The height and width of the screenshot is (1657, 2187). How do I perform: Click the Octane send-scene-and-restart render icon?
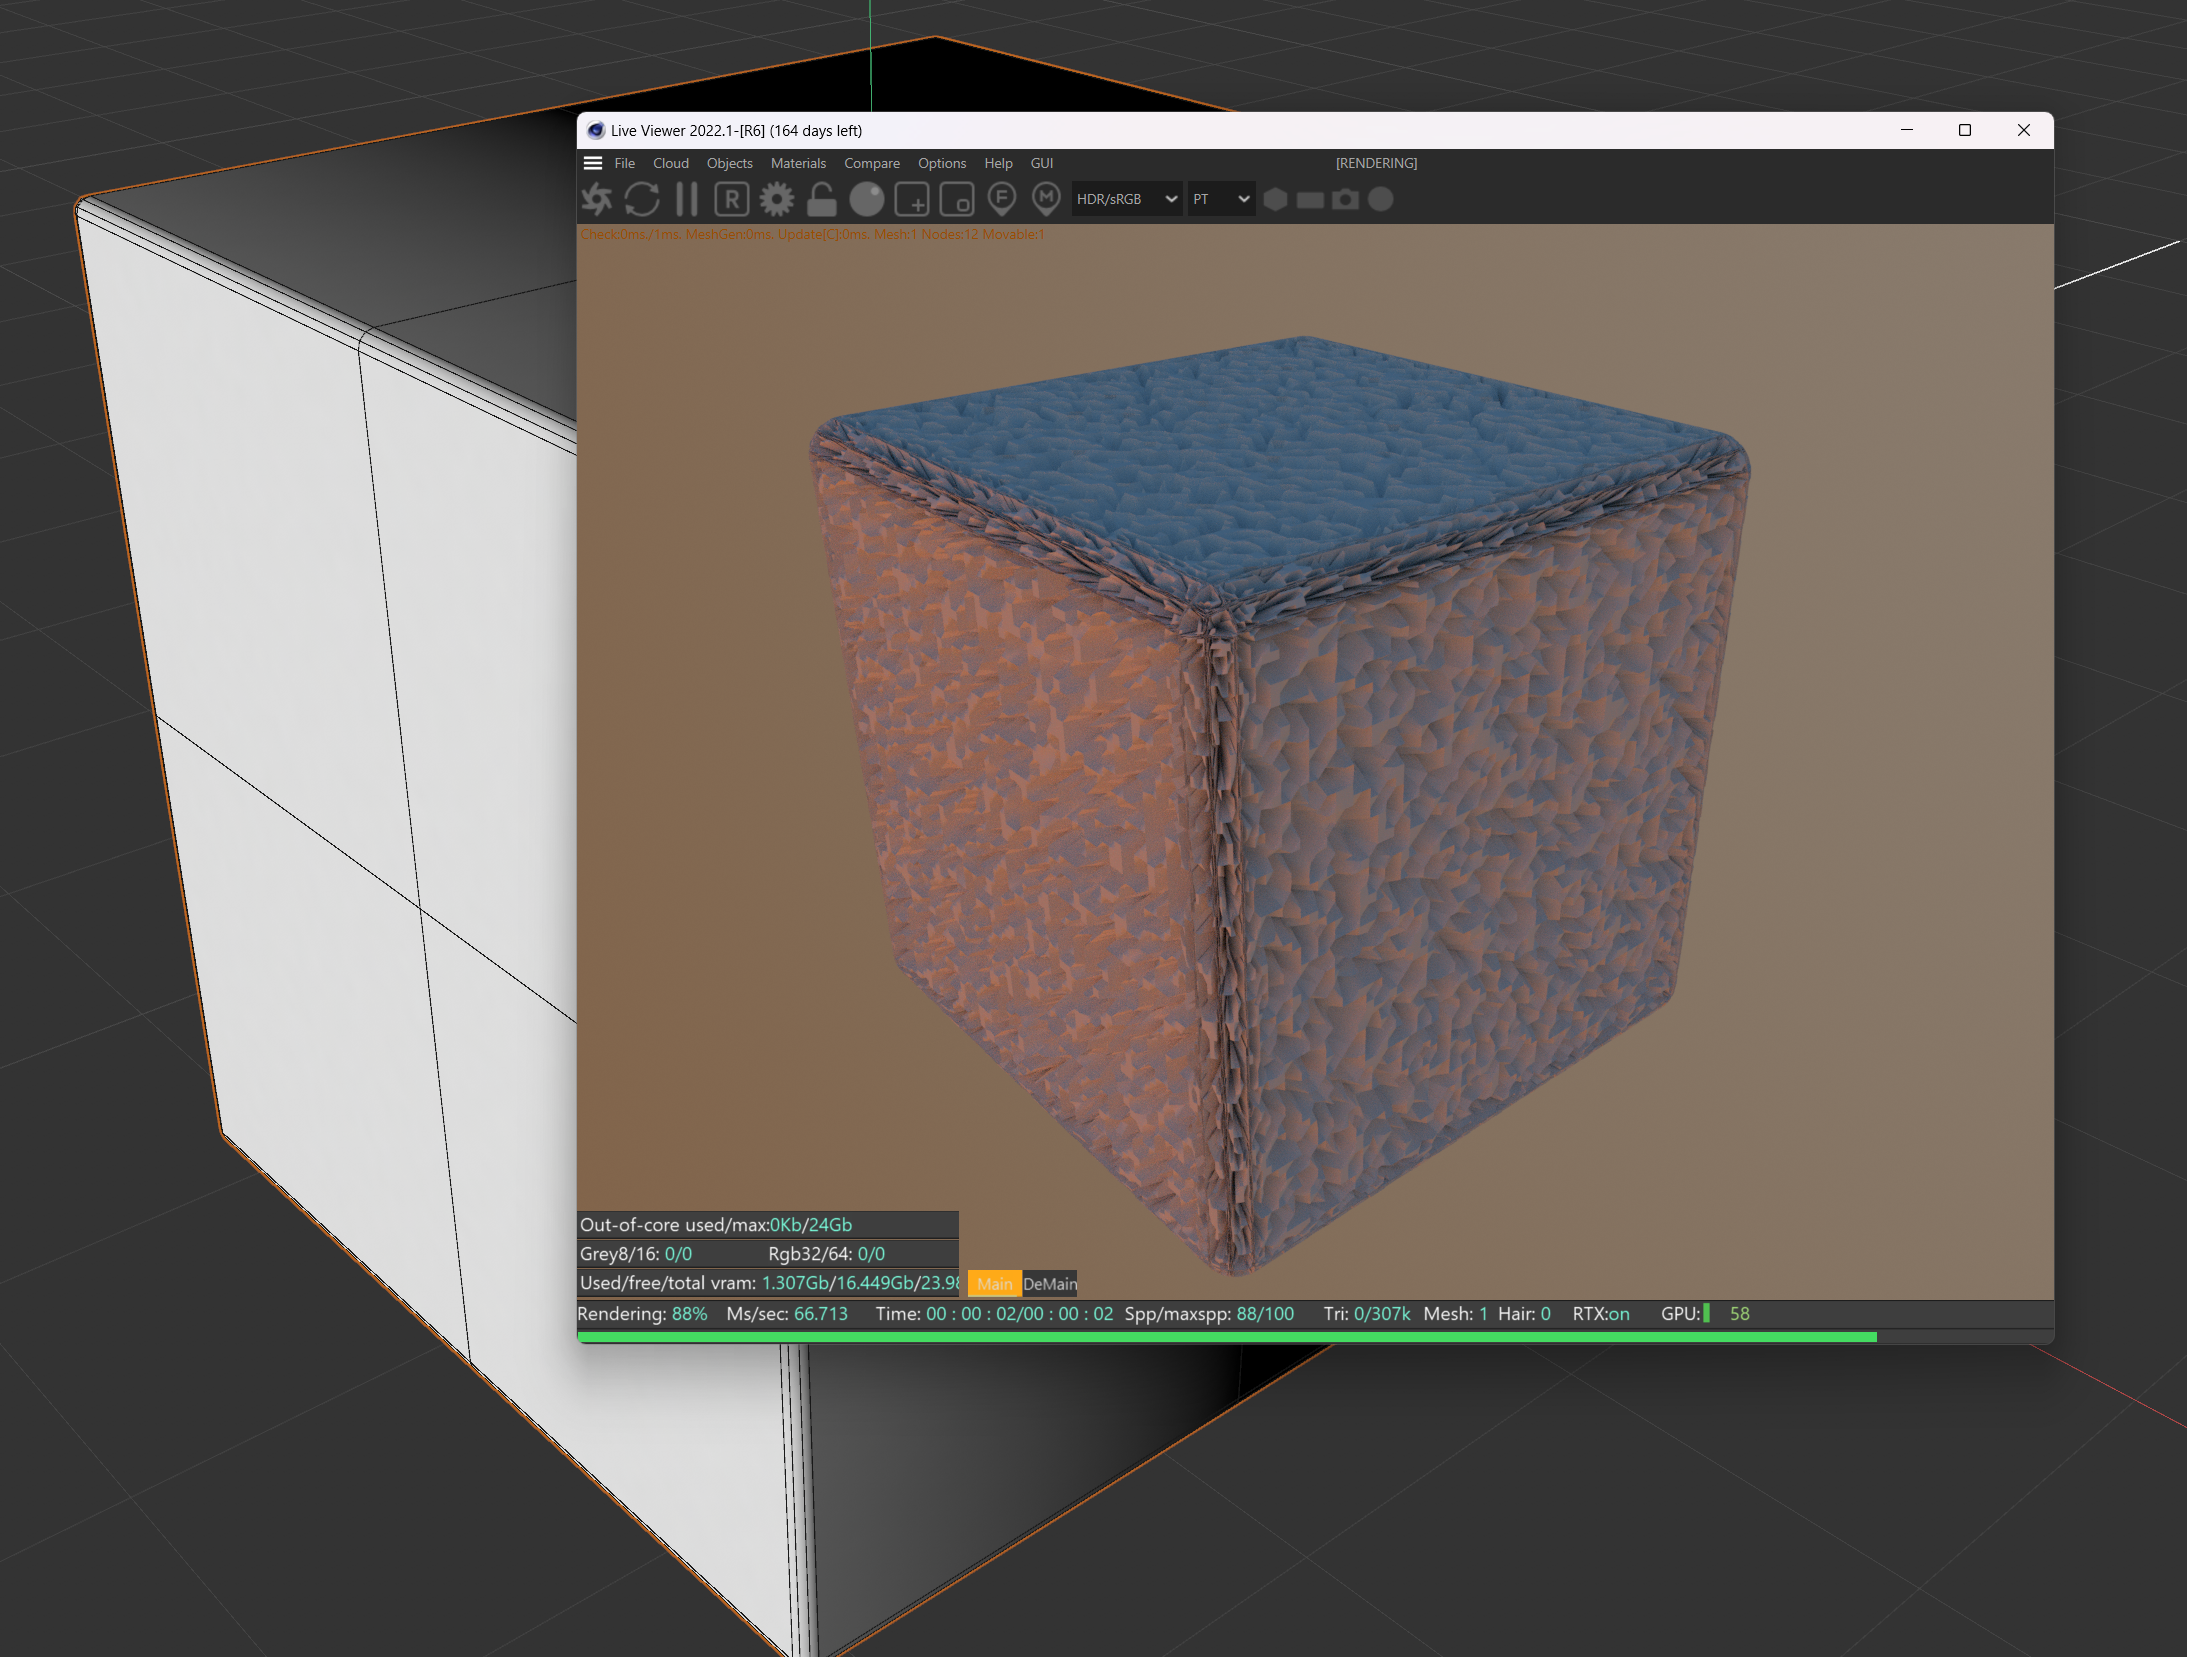tap(598, 199)
